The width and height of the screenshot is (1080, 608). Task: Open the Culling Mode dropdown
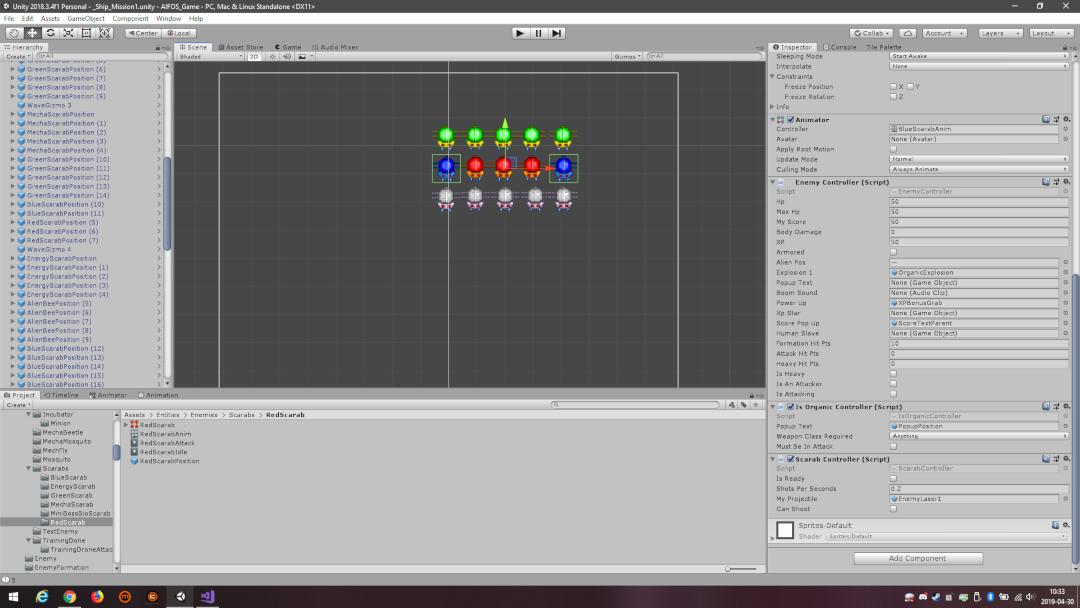(979, 169)
